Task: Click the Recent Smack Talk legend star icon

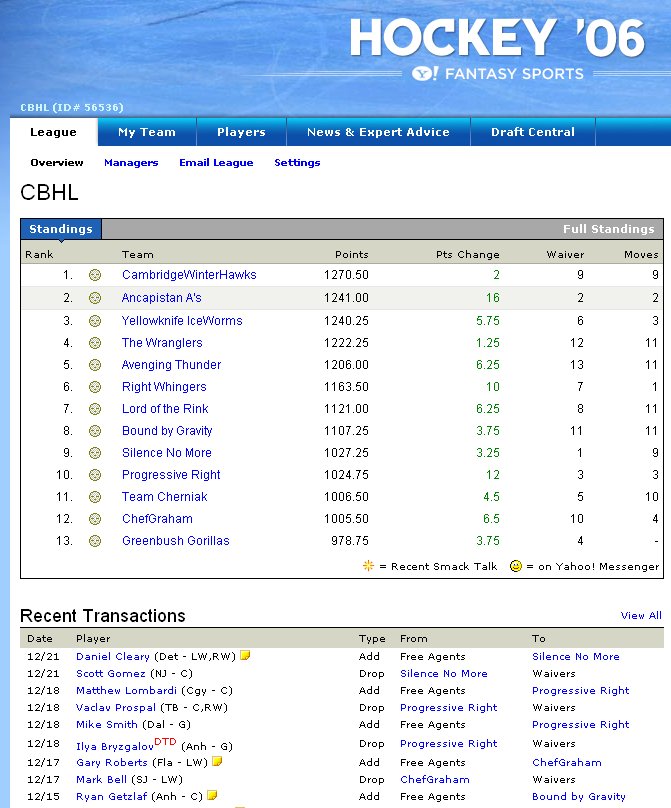Action: 368,566
